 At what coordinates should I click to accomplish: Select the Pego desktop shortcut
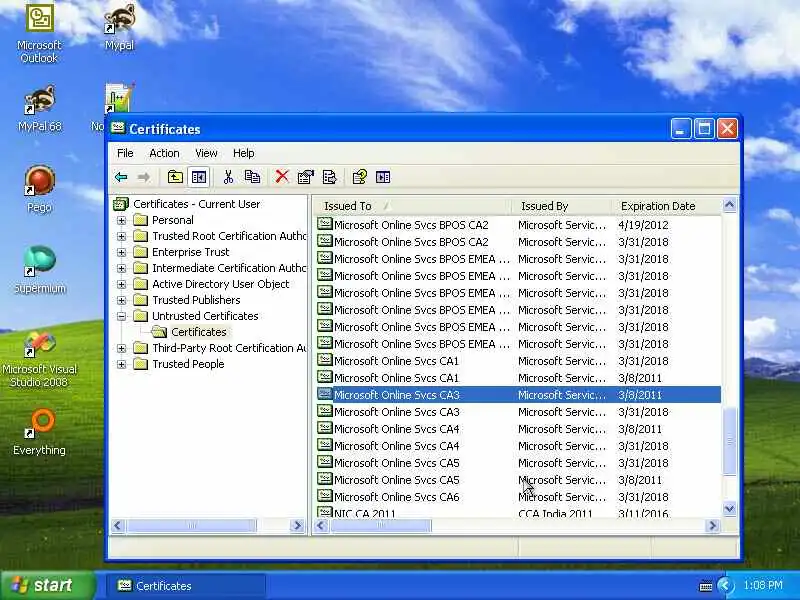coord(39,189)
